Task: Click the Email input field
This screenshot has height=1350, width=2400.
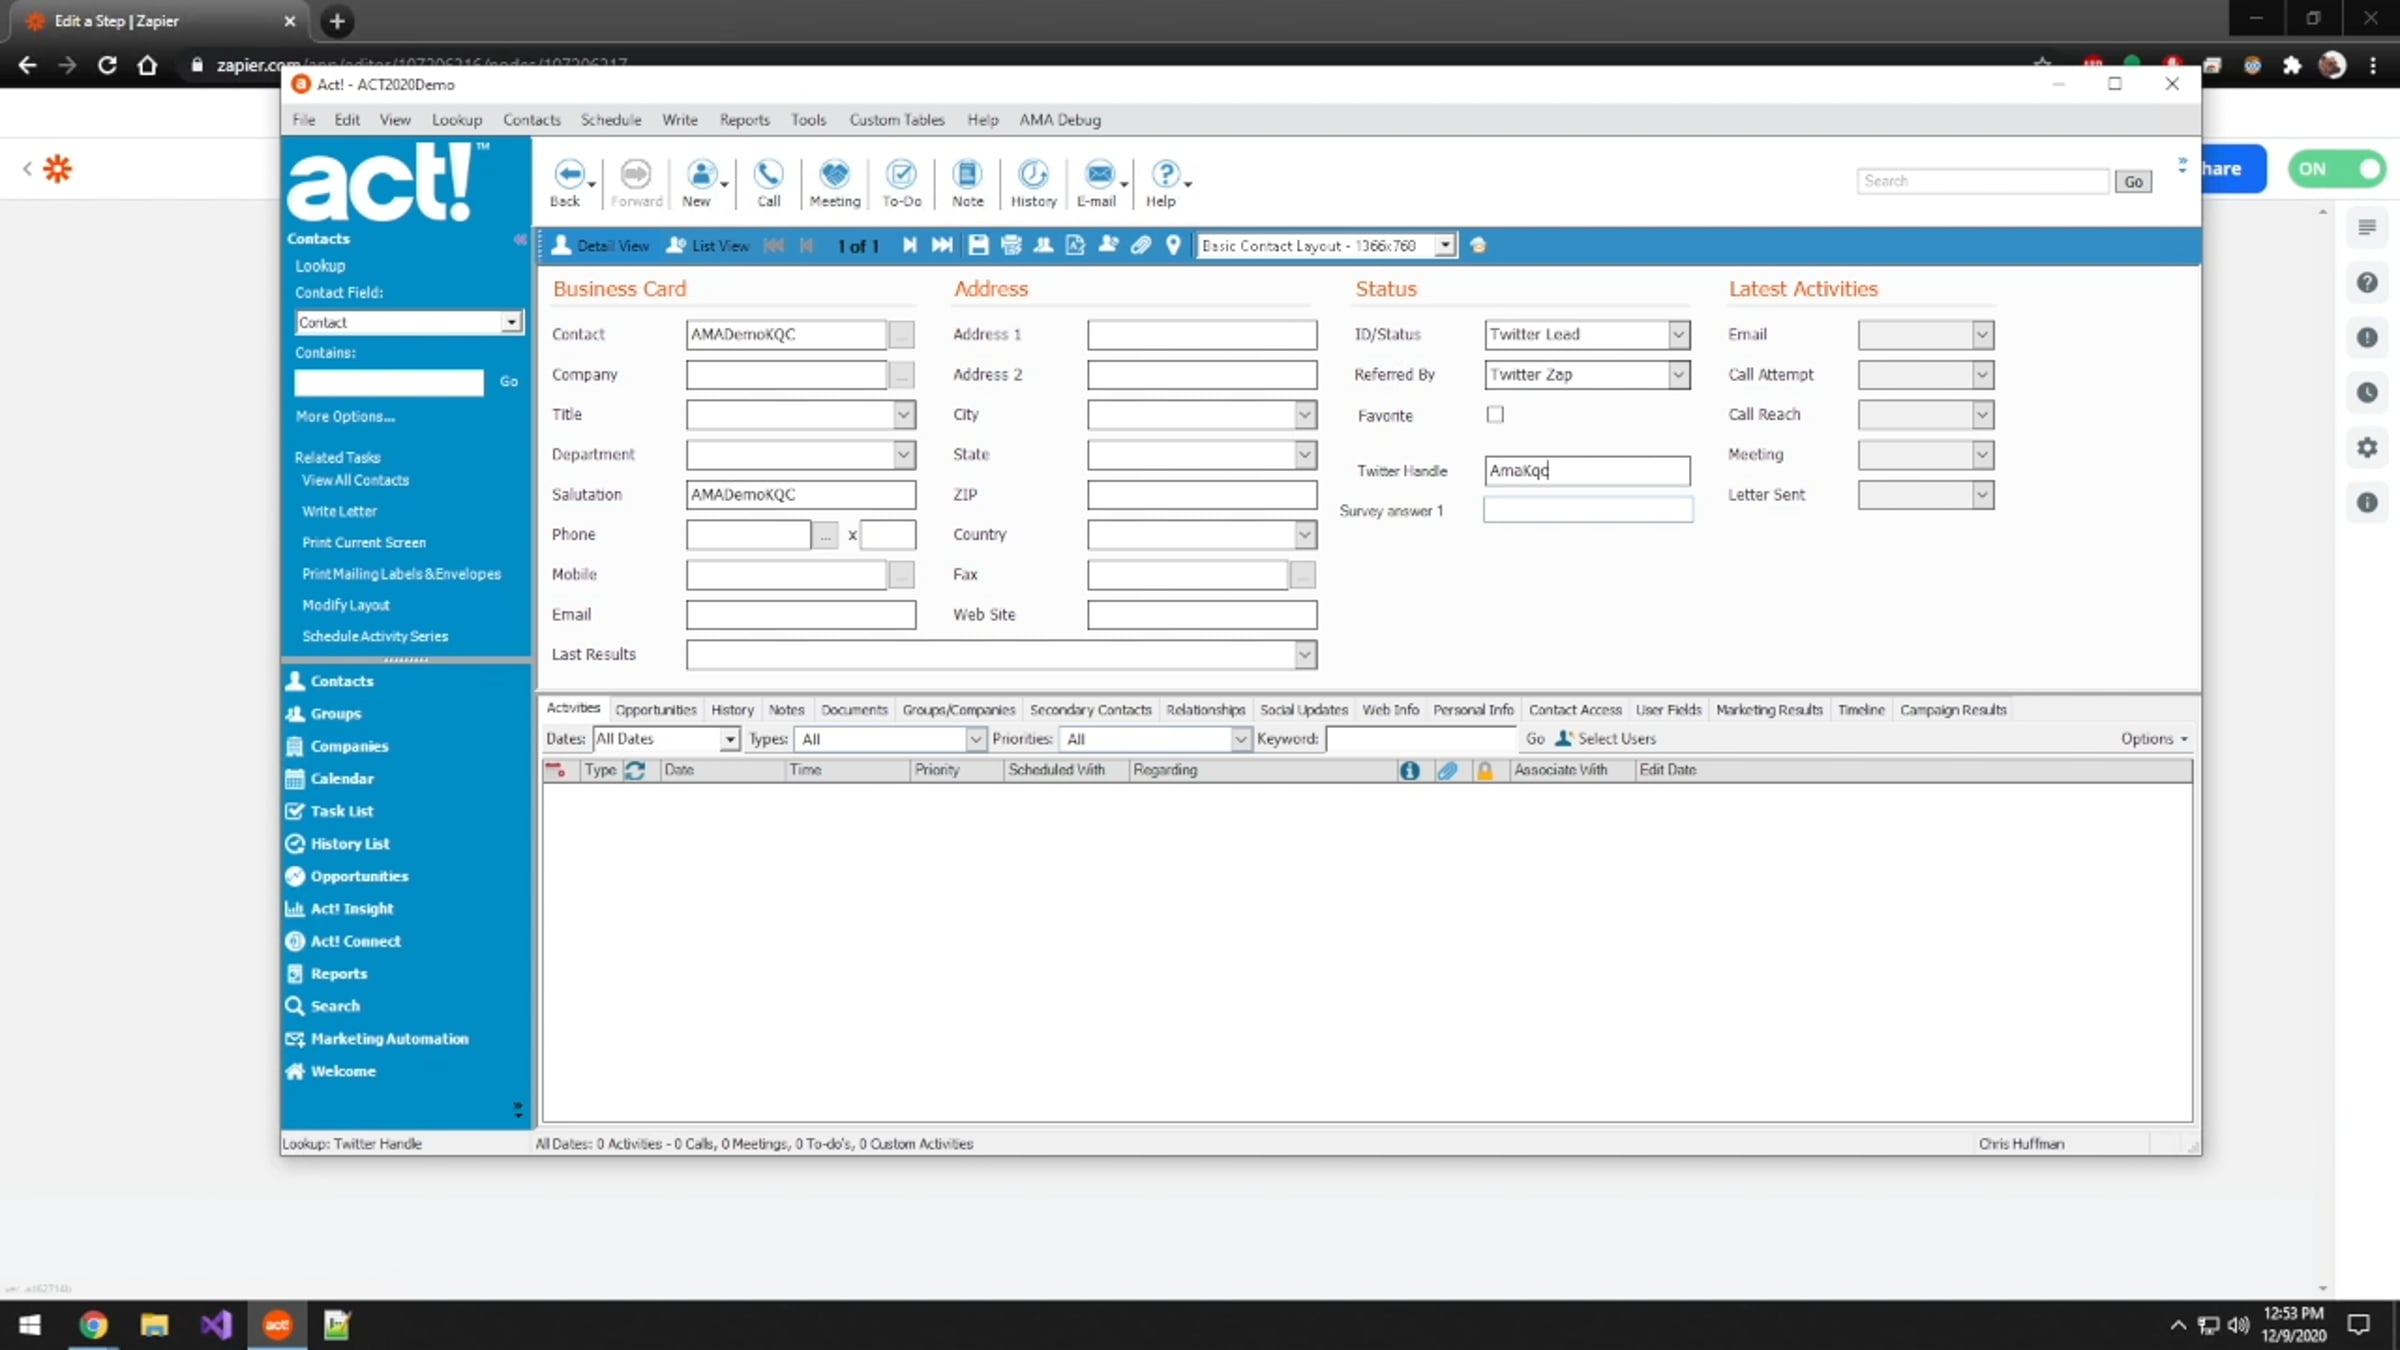Action: pos(800,615)
